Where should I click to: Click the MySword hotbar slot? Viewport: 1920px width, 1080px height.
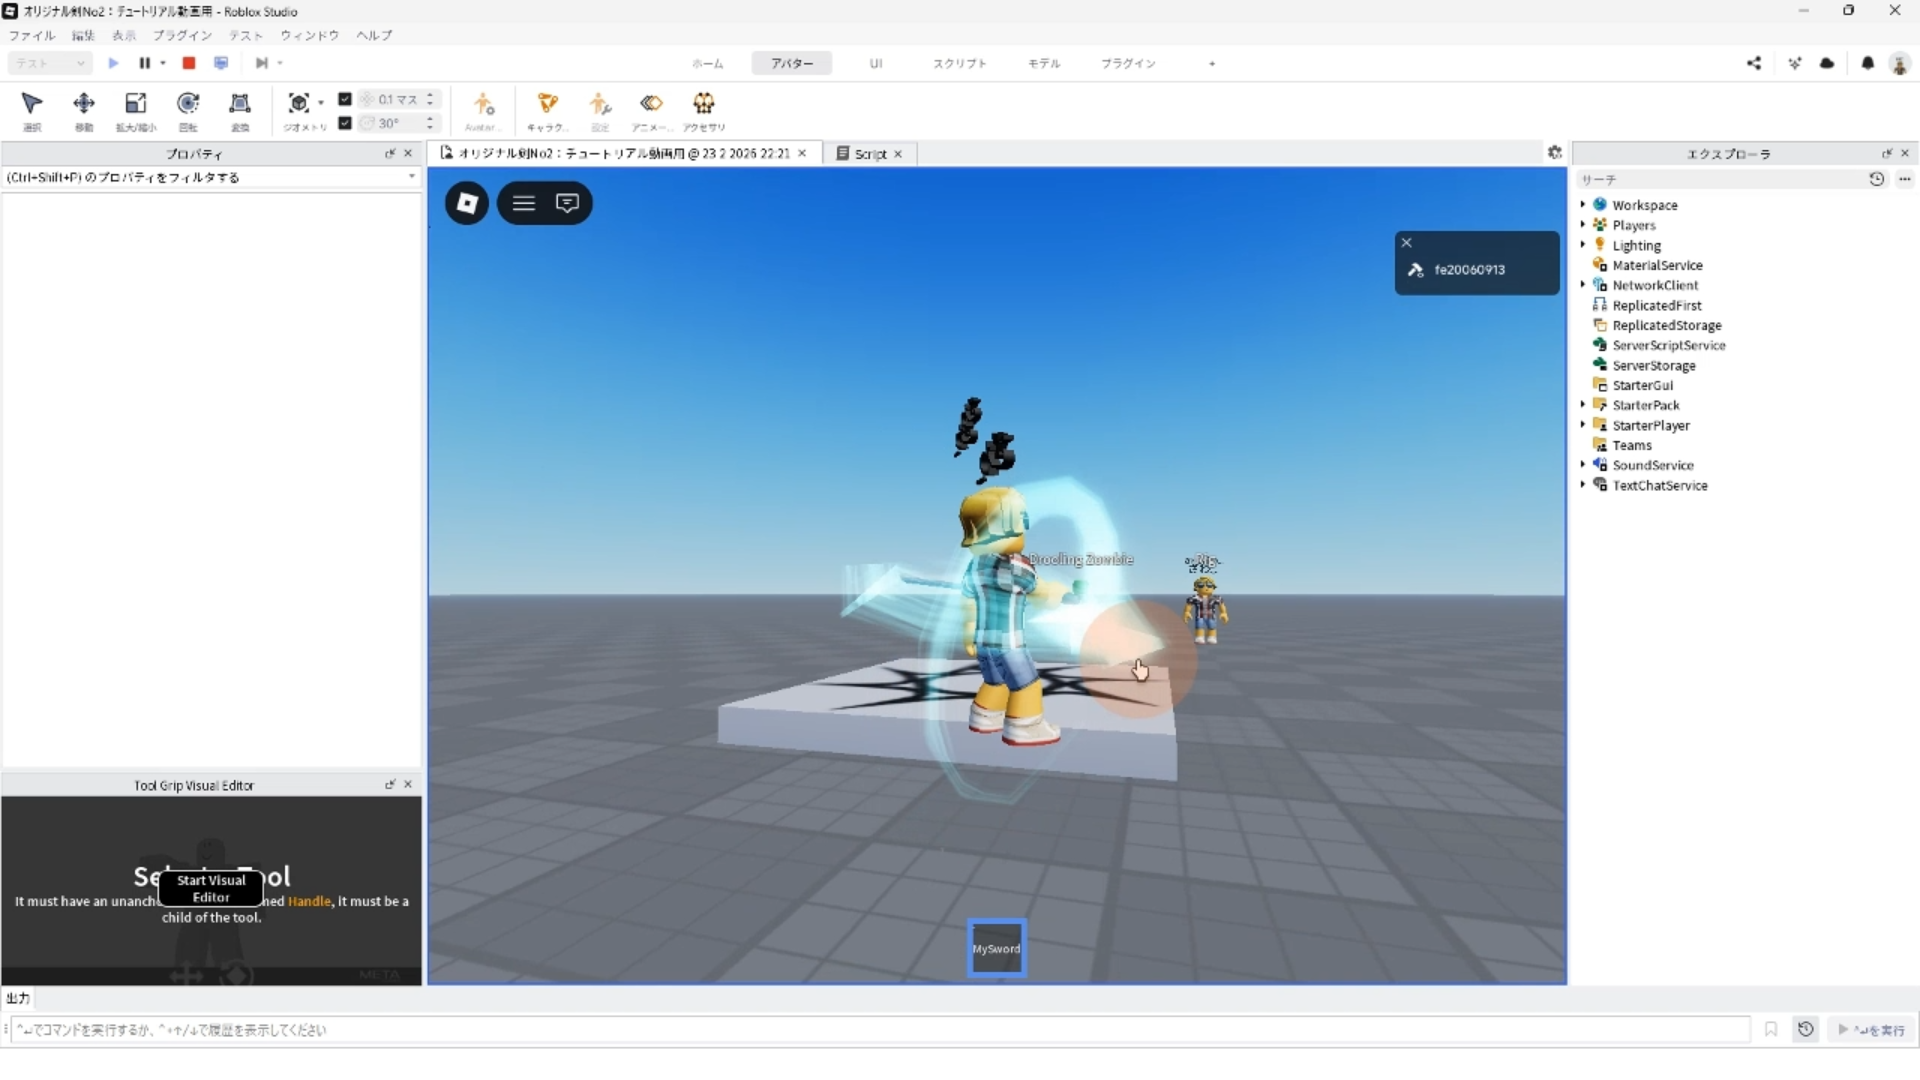[996, 948]
